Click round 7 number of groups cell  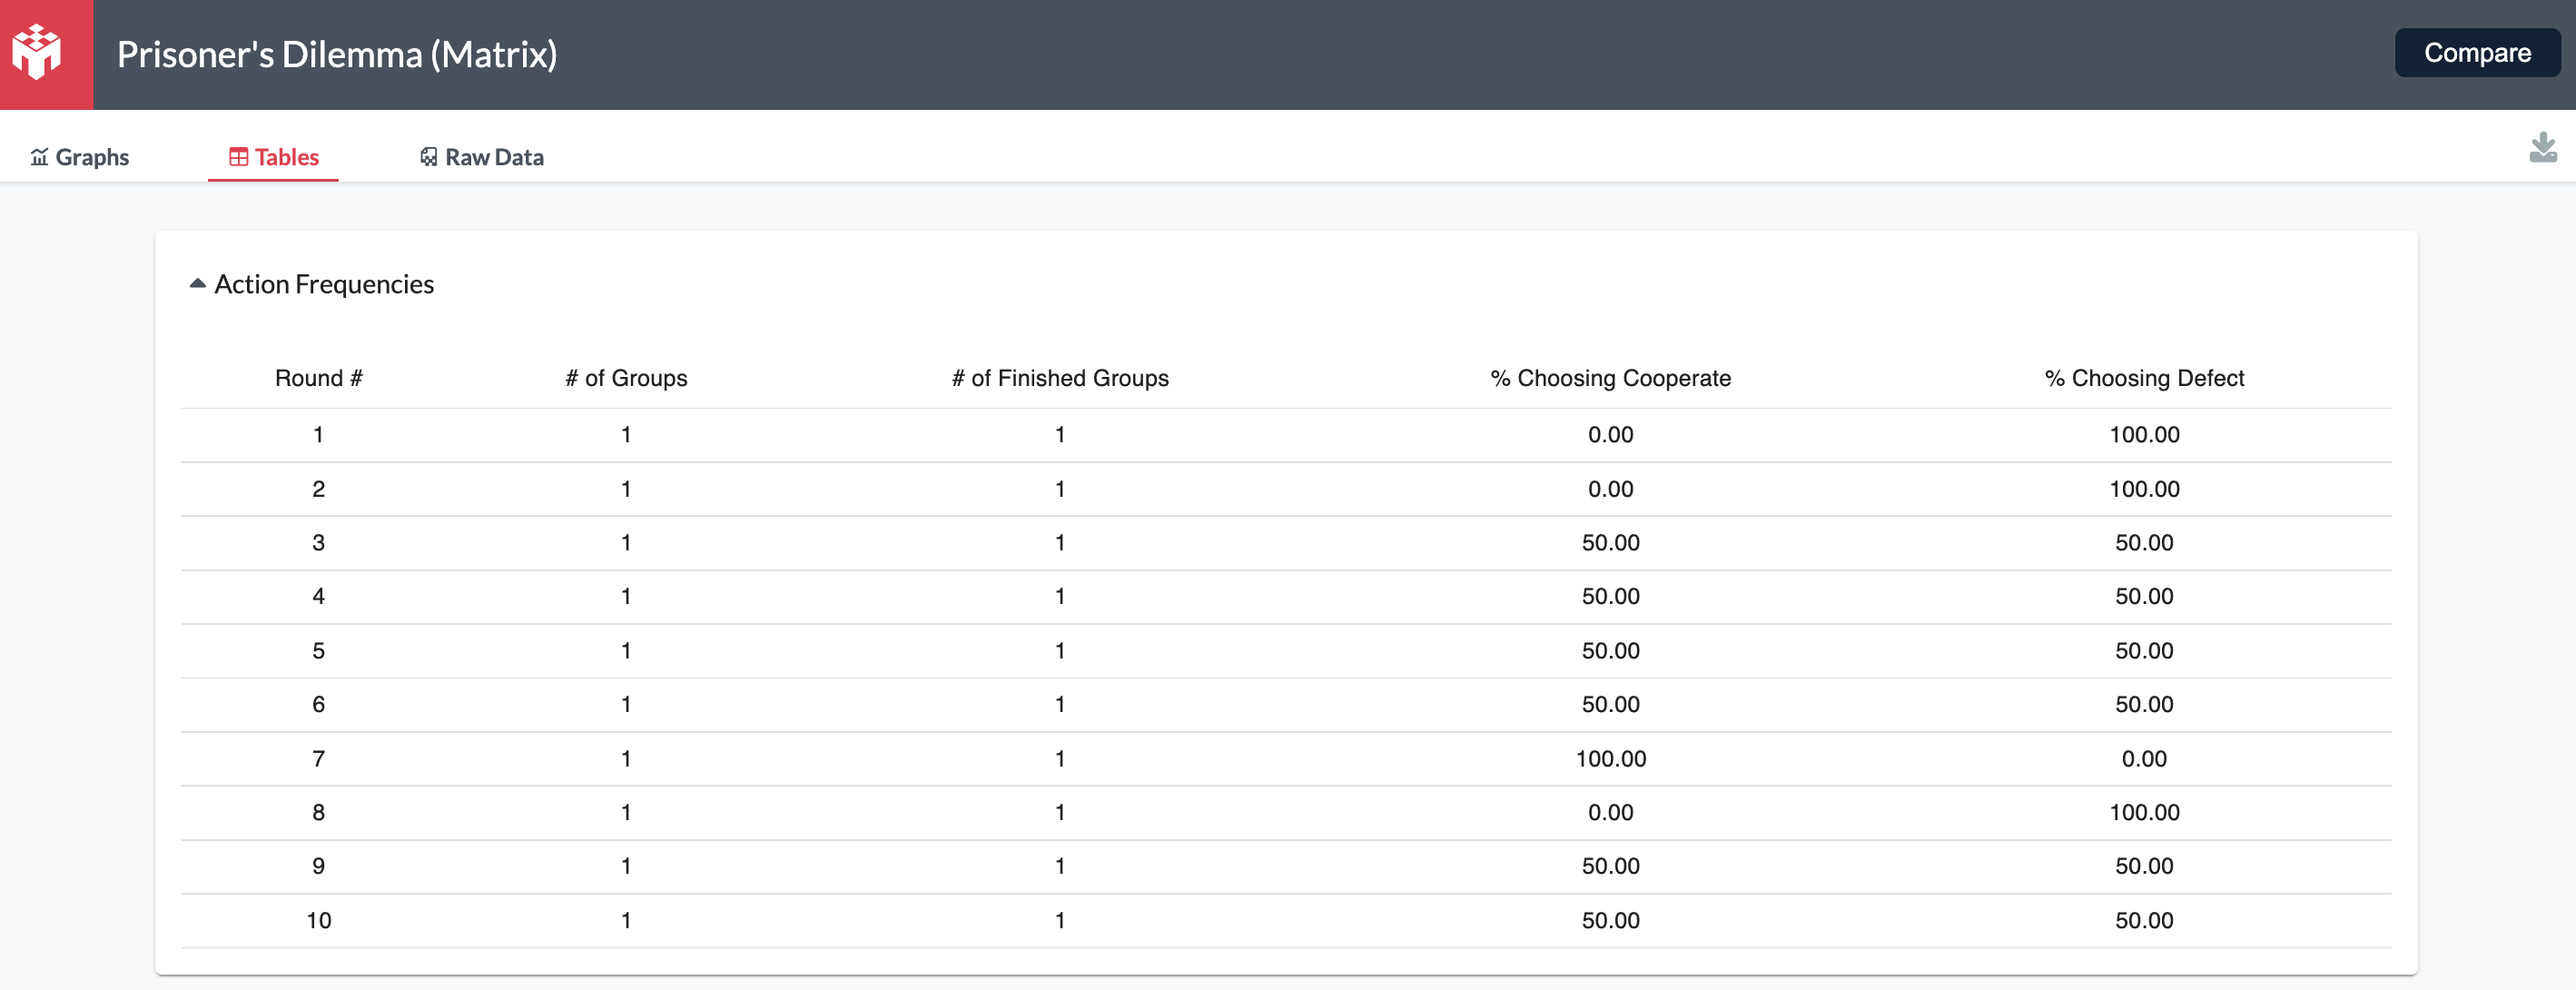(x=626, y=759)
